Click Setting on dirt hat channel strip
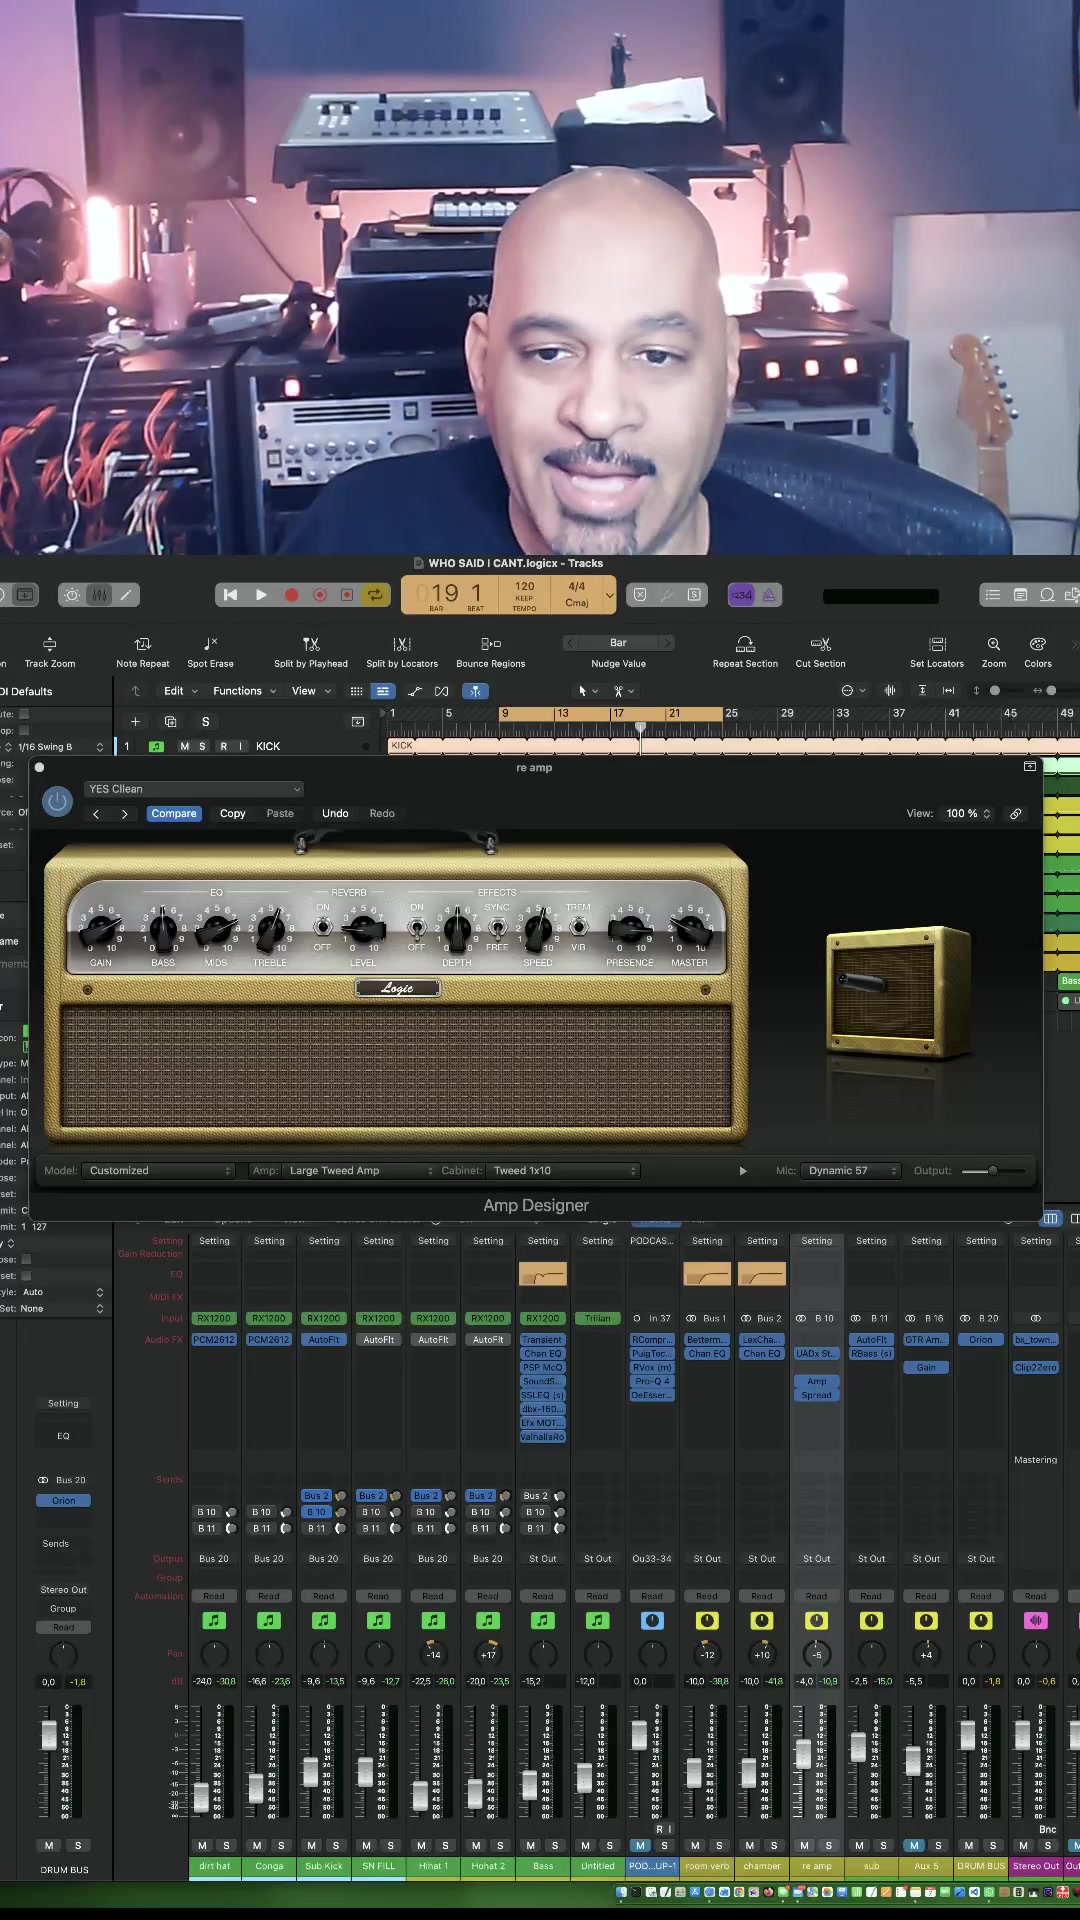Screen dimensions: 1080x1920 214,1241
